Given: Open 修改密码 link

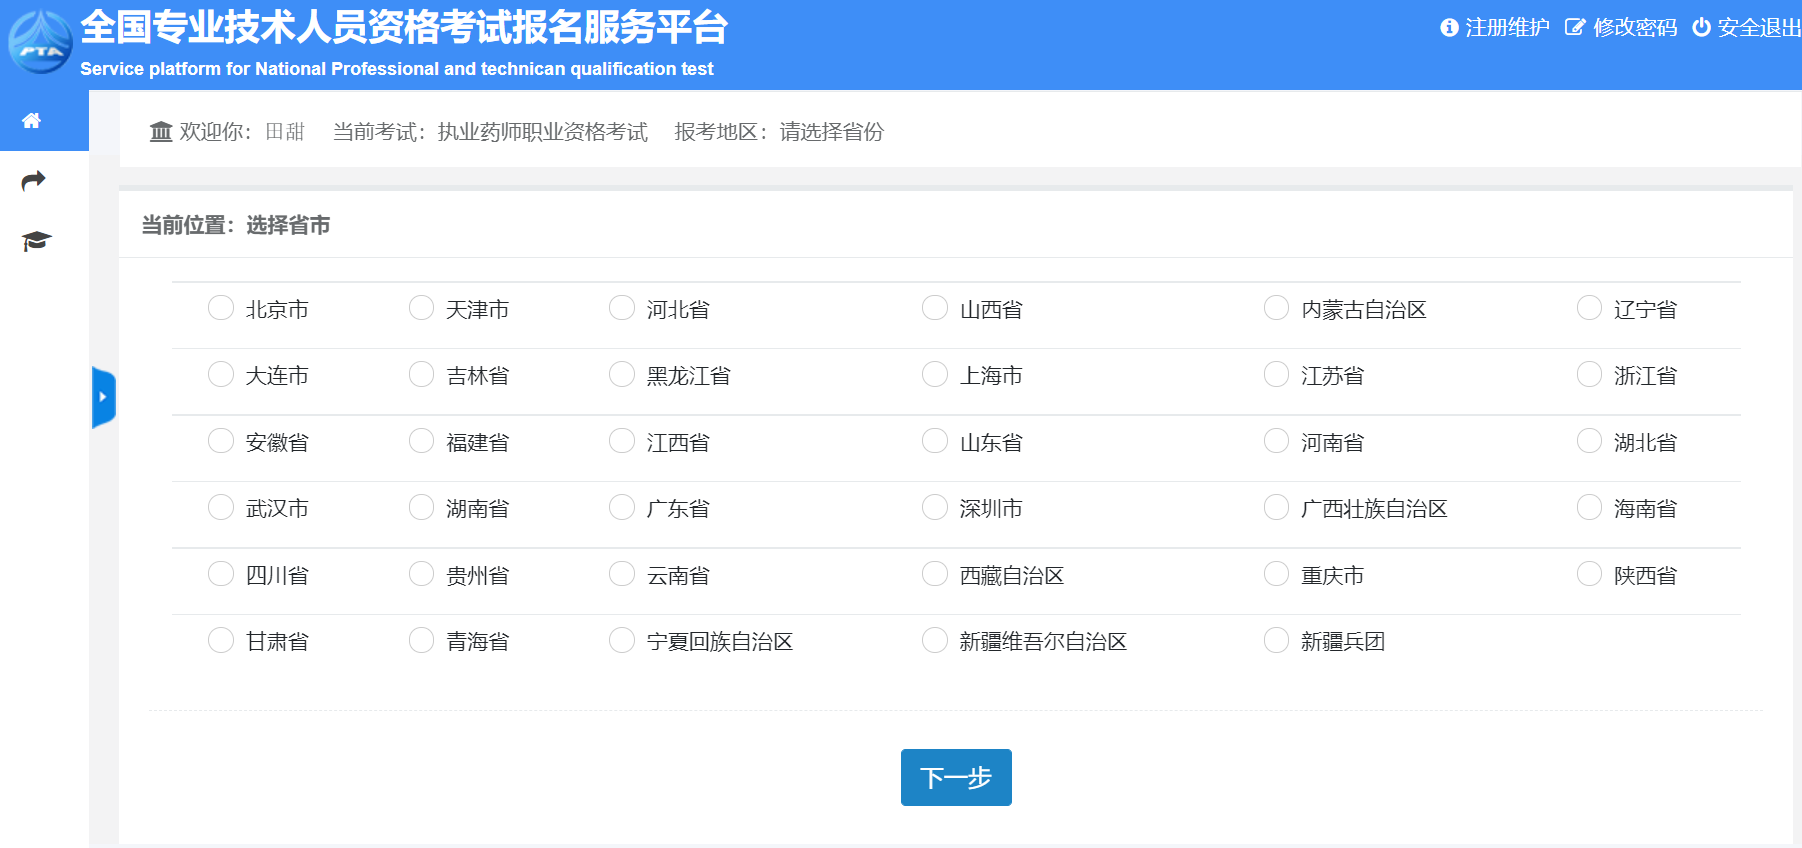Looking at the screenshot, I should point(1621,27).
